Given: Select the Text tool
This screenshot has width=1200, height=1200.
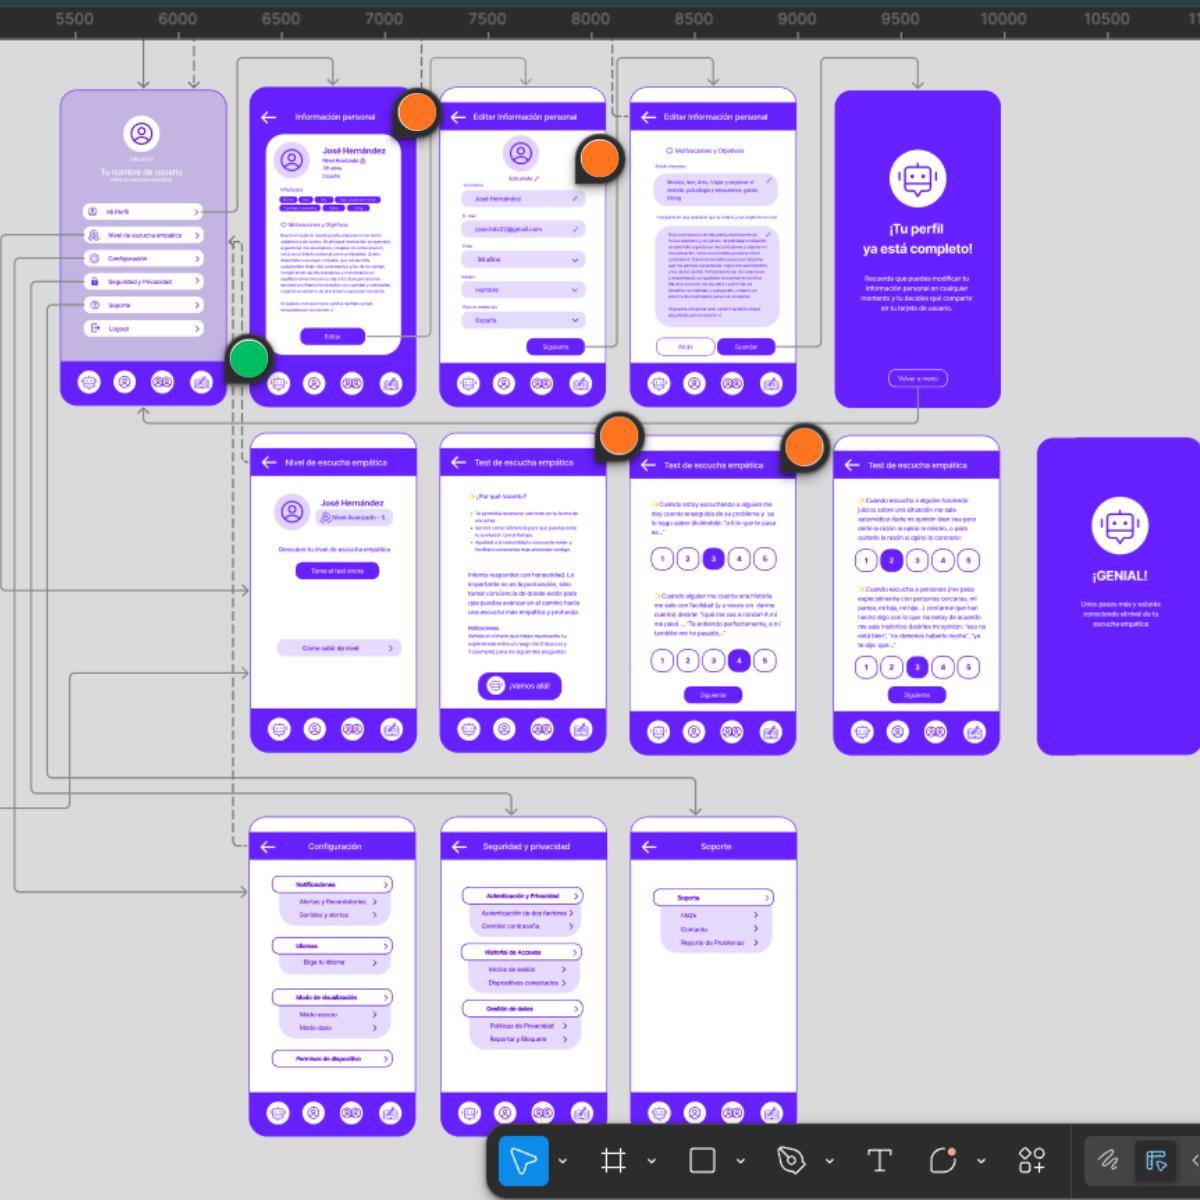Looking at the screenshot, I should [879, 1160].
